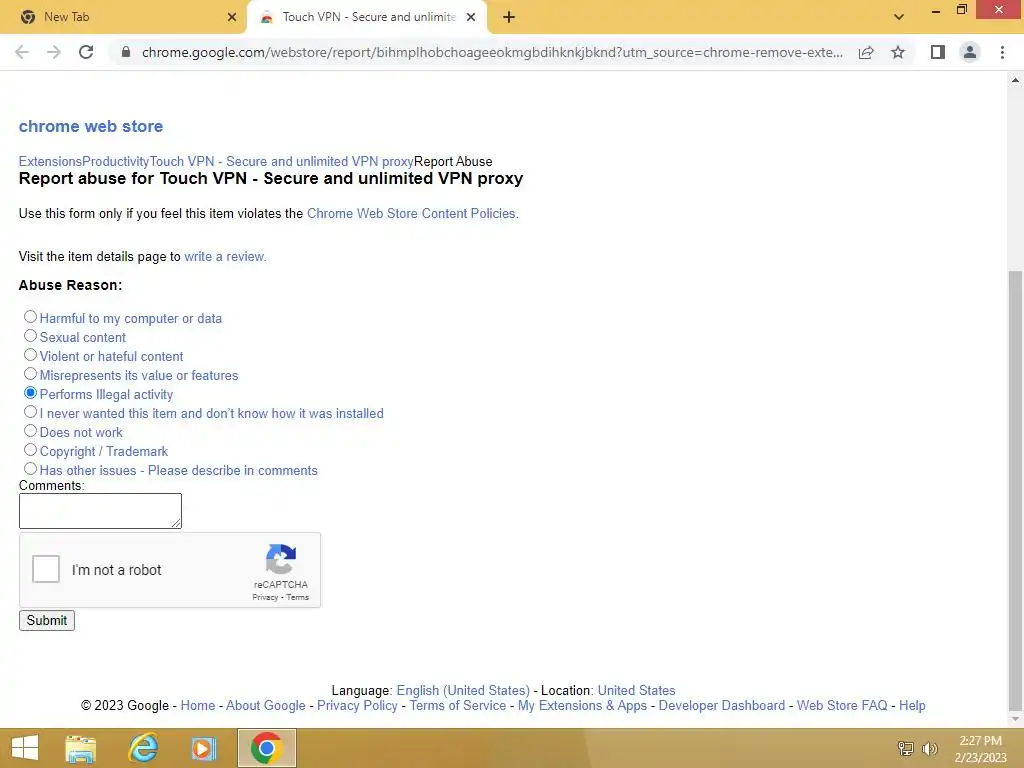Select Sexual content reason
This screenshot has height=768, width=1024.
[x=30, y=336]
